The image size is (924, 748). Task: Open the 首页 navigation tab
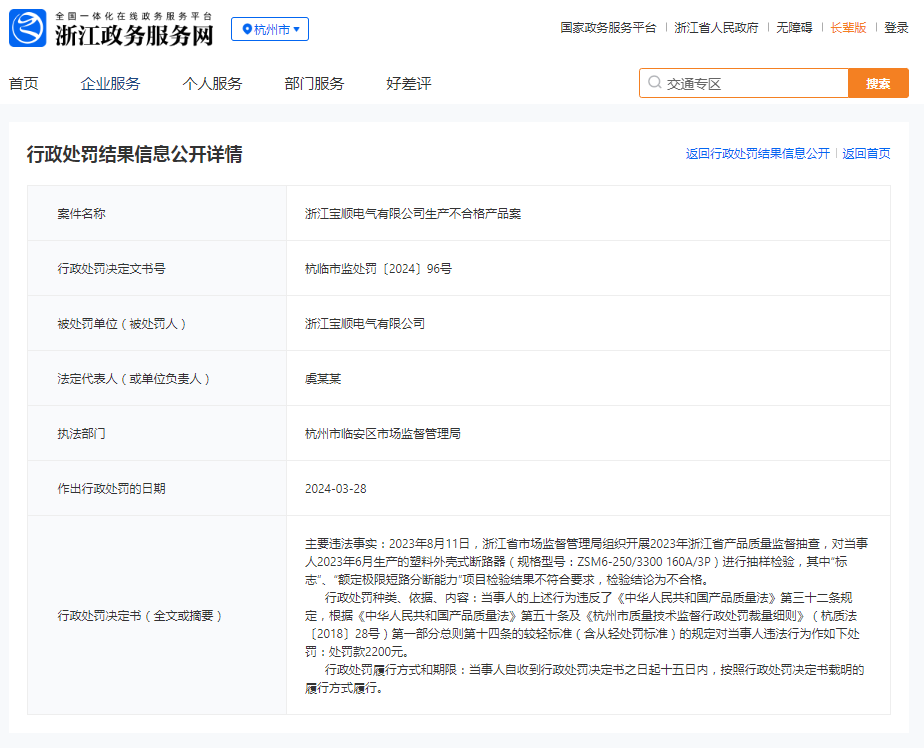(x=24, y=84)
